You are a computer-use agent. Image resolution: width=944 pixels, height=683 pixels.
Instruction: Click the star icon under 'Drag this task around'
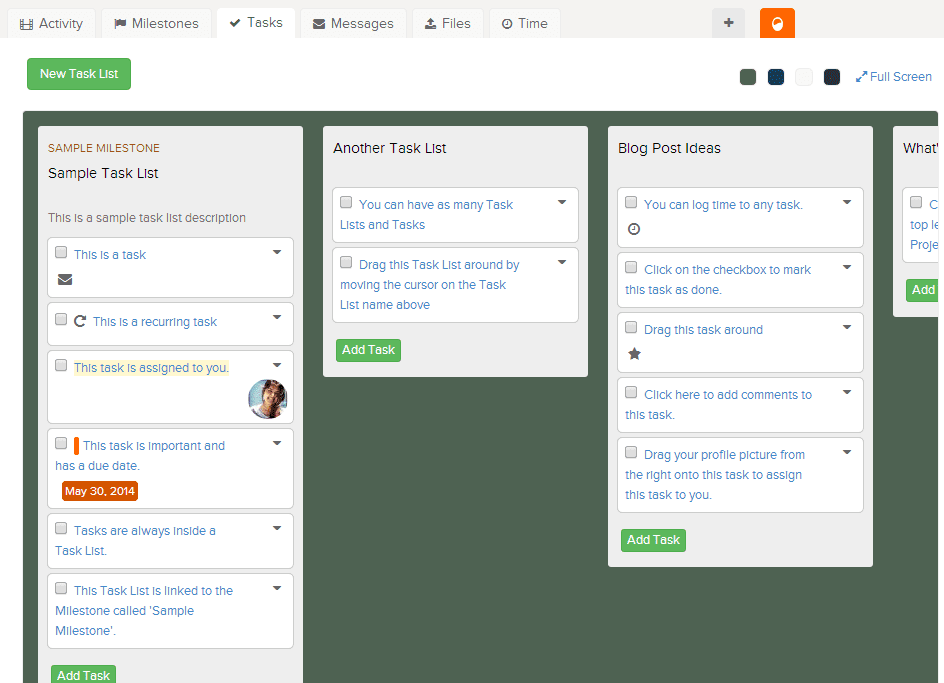point(634,354)
